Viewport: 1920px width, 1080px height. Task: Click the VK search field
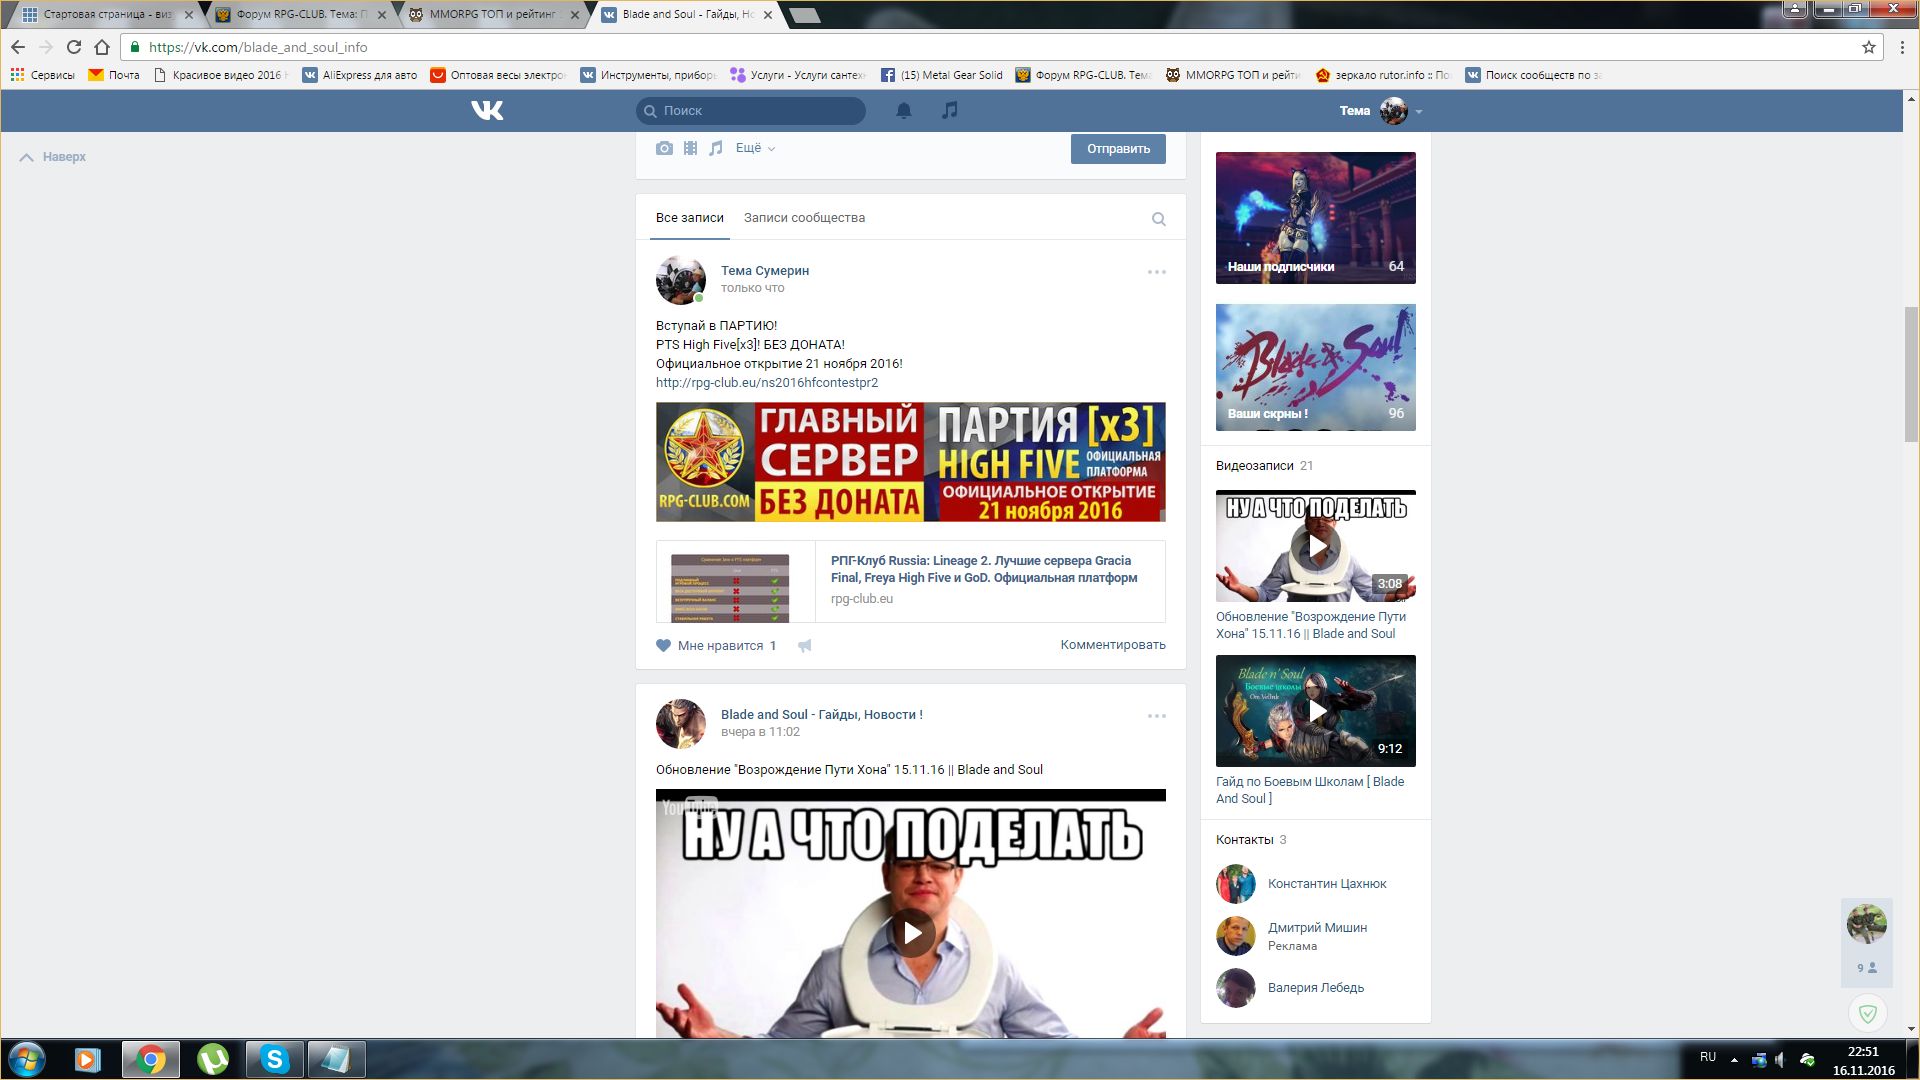click(751, 111)
